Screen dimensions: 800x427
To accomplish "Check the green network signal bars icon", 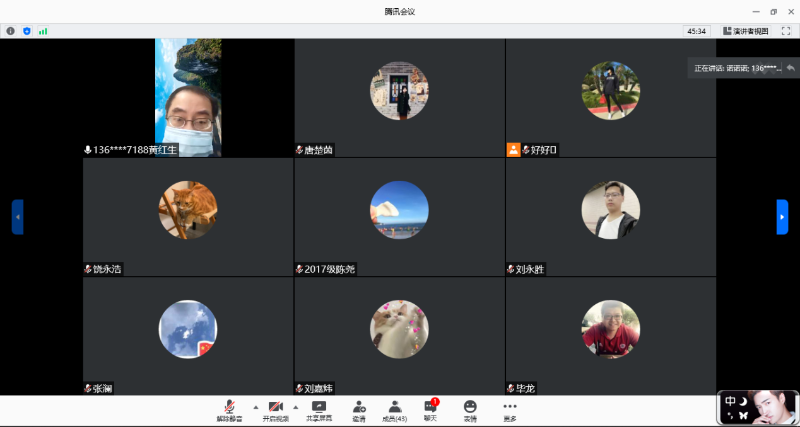I will click(x=43, y=31).
